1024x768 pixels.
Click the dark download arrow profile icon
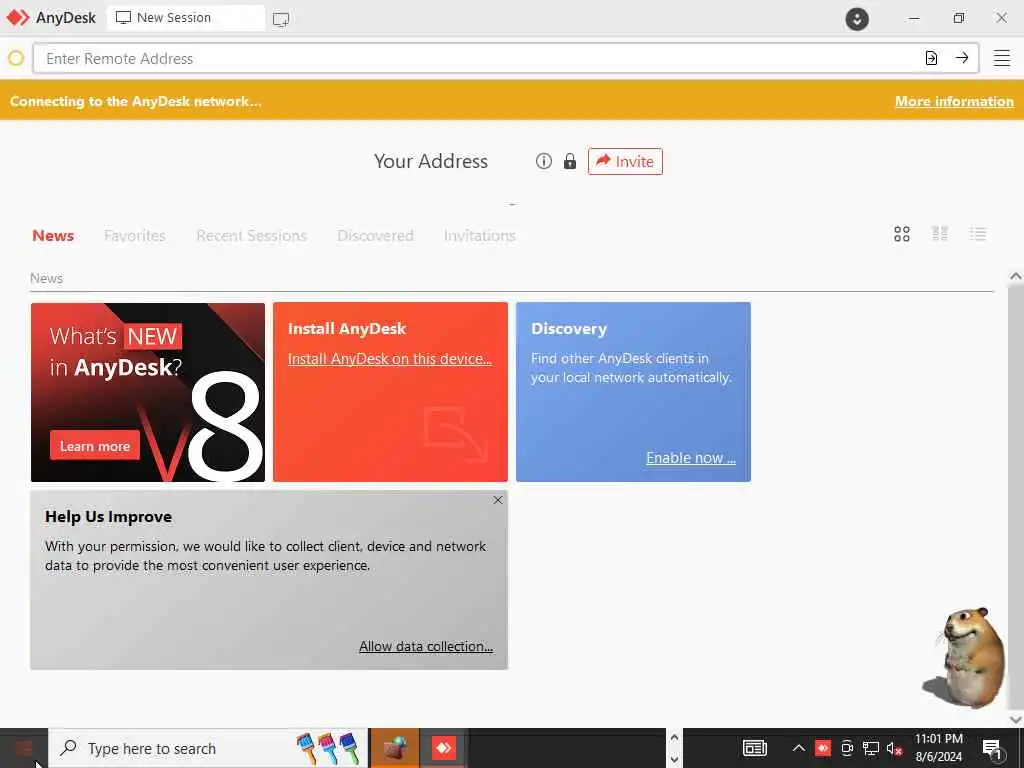tap(857, 18)
